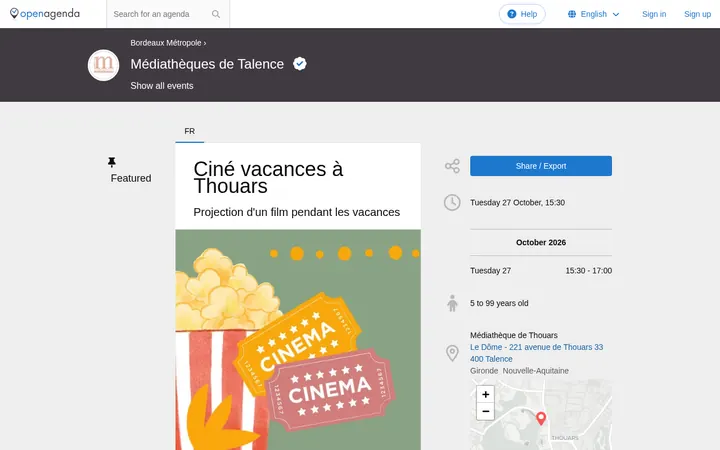Click the globe language icon
720x450 pixels.
click(572, 14)
